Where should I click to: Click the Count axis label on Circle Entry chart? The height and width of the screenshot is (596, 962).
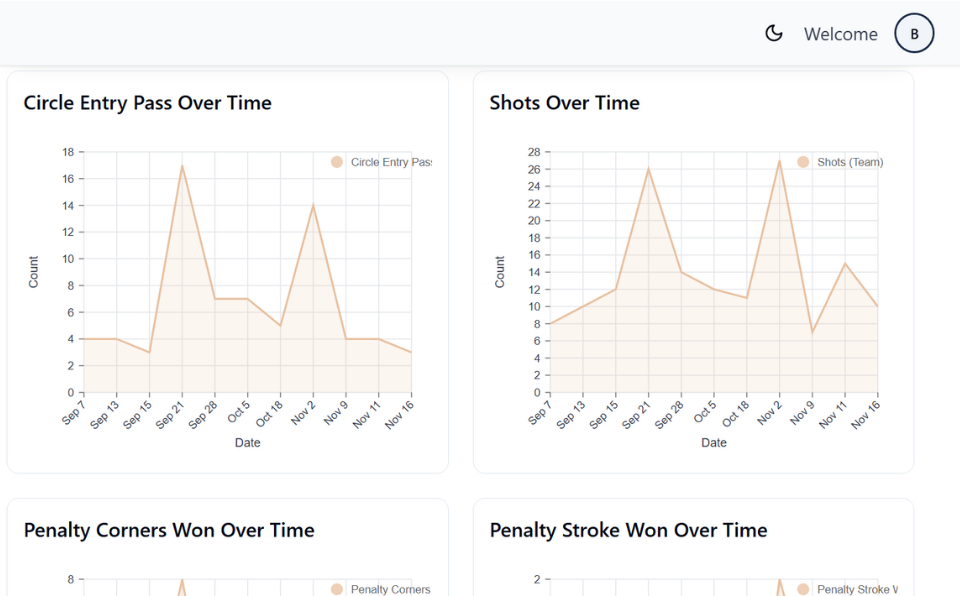33,270
